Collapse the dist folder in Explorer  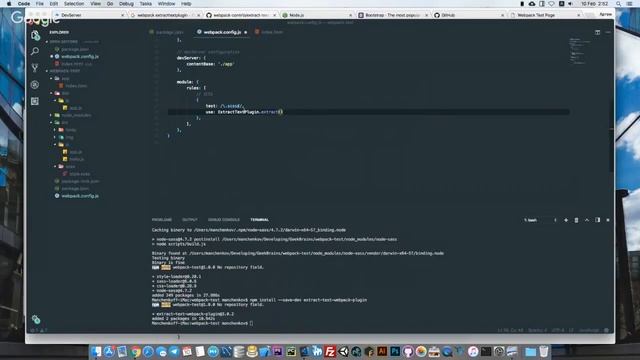pos(61,93)
